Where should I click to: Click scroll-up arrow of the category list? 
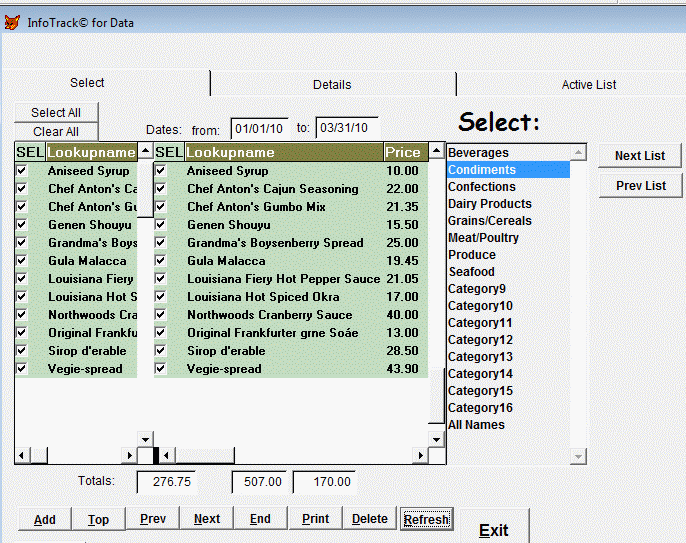(x=577, y=152)
